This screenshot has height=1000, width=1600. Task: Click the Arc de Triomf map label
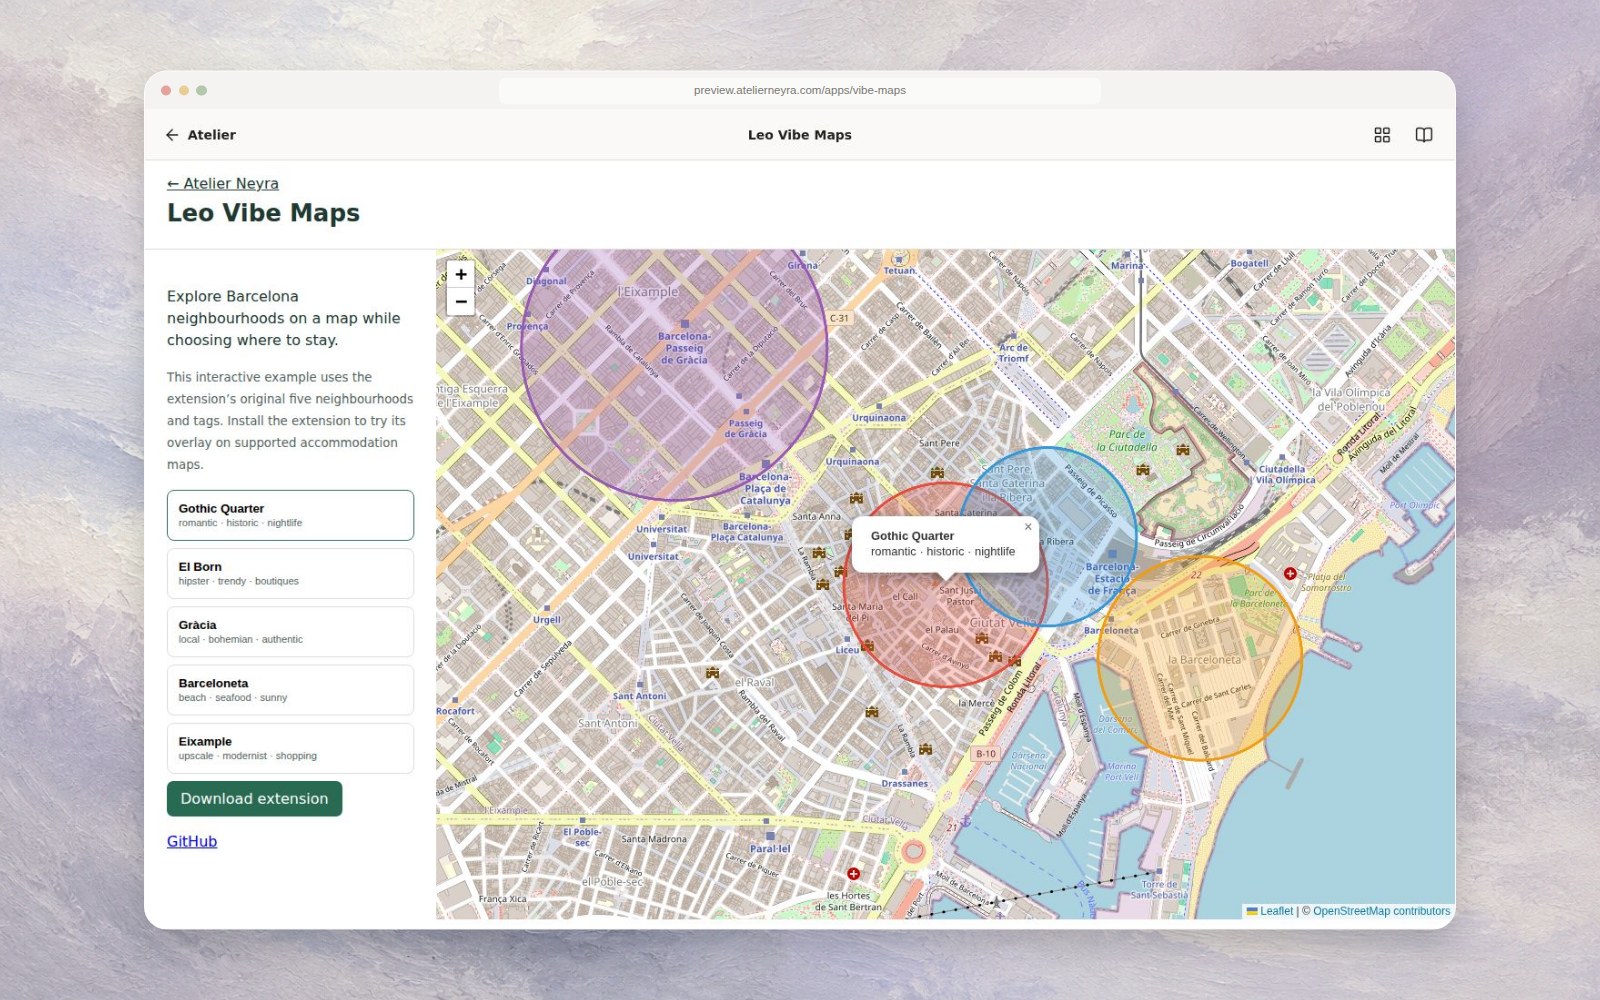tap(1013, 353)
